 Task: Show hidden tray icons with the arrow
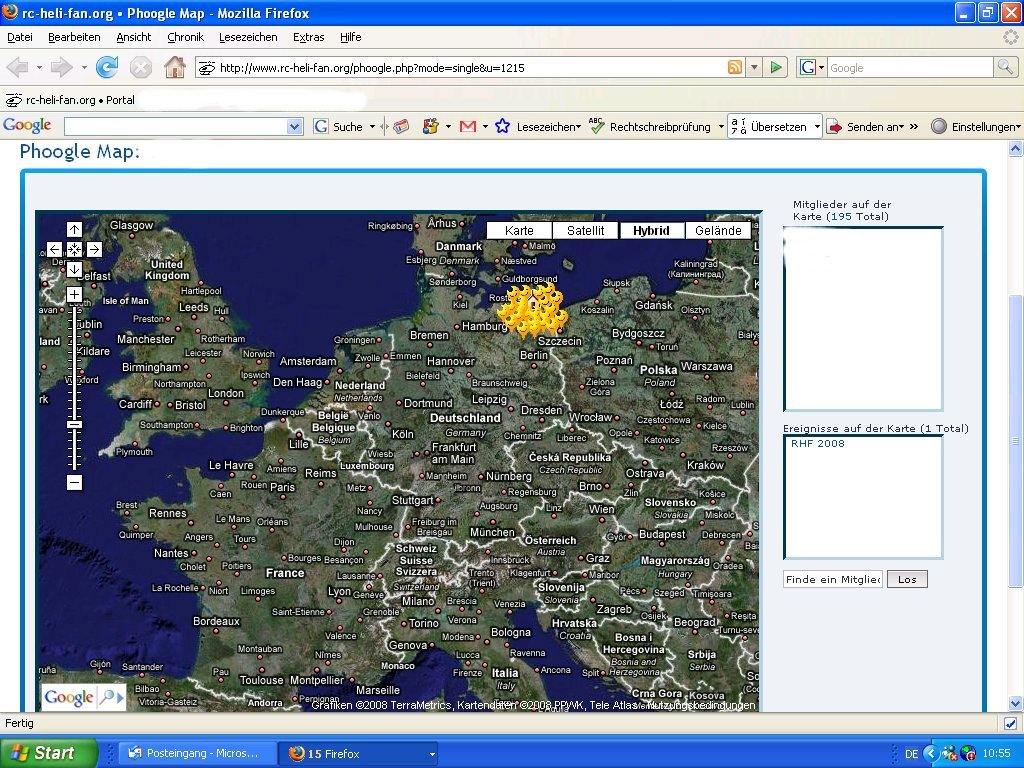(x=931, y=754)
